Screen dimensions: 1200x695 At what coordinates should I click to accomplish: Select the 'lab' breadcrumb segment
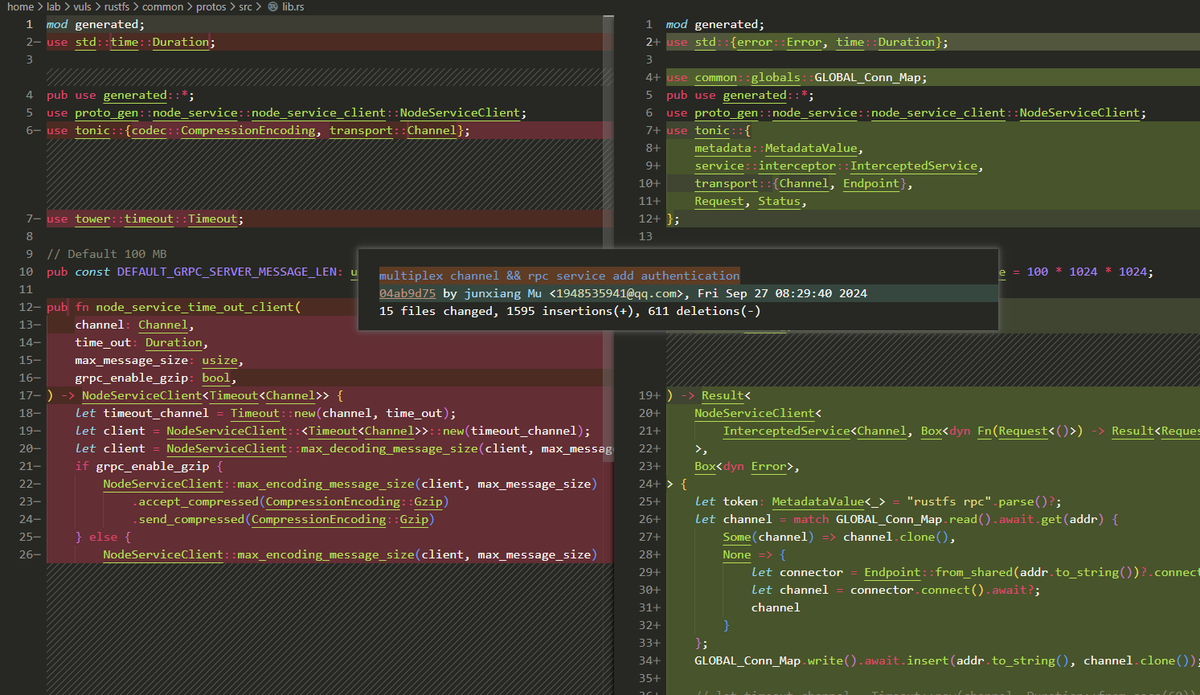click(54, 7)
